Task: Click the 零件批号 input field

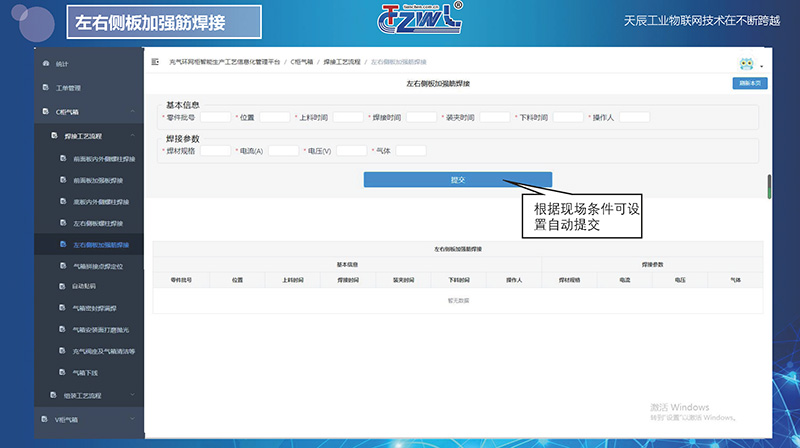Action: click(x=215, y=117)
